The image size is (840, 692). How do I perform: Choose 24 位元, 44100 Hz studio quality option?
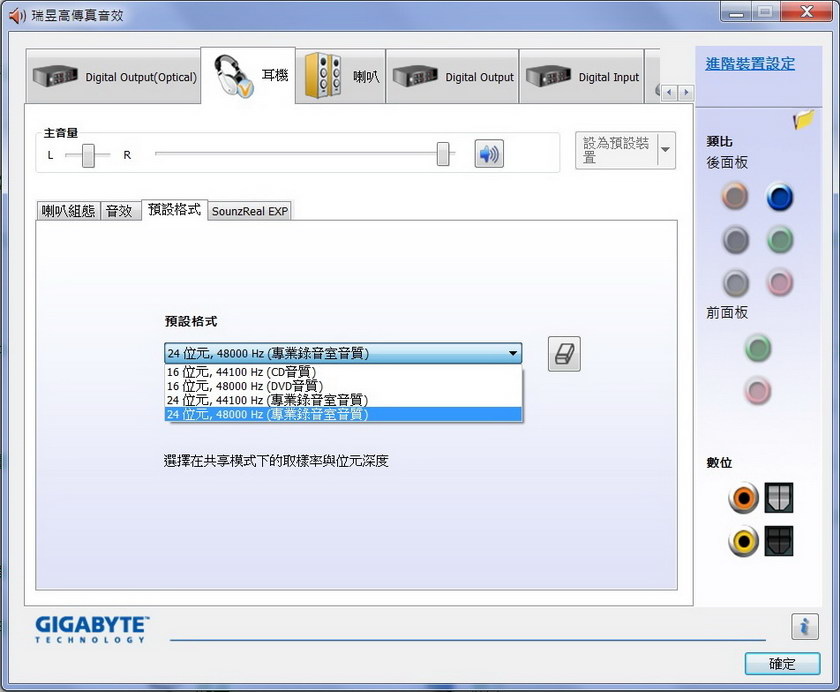click(x=343, y=400)
